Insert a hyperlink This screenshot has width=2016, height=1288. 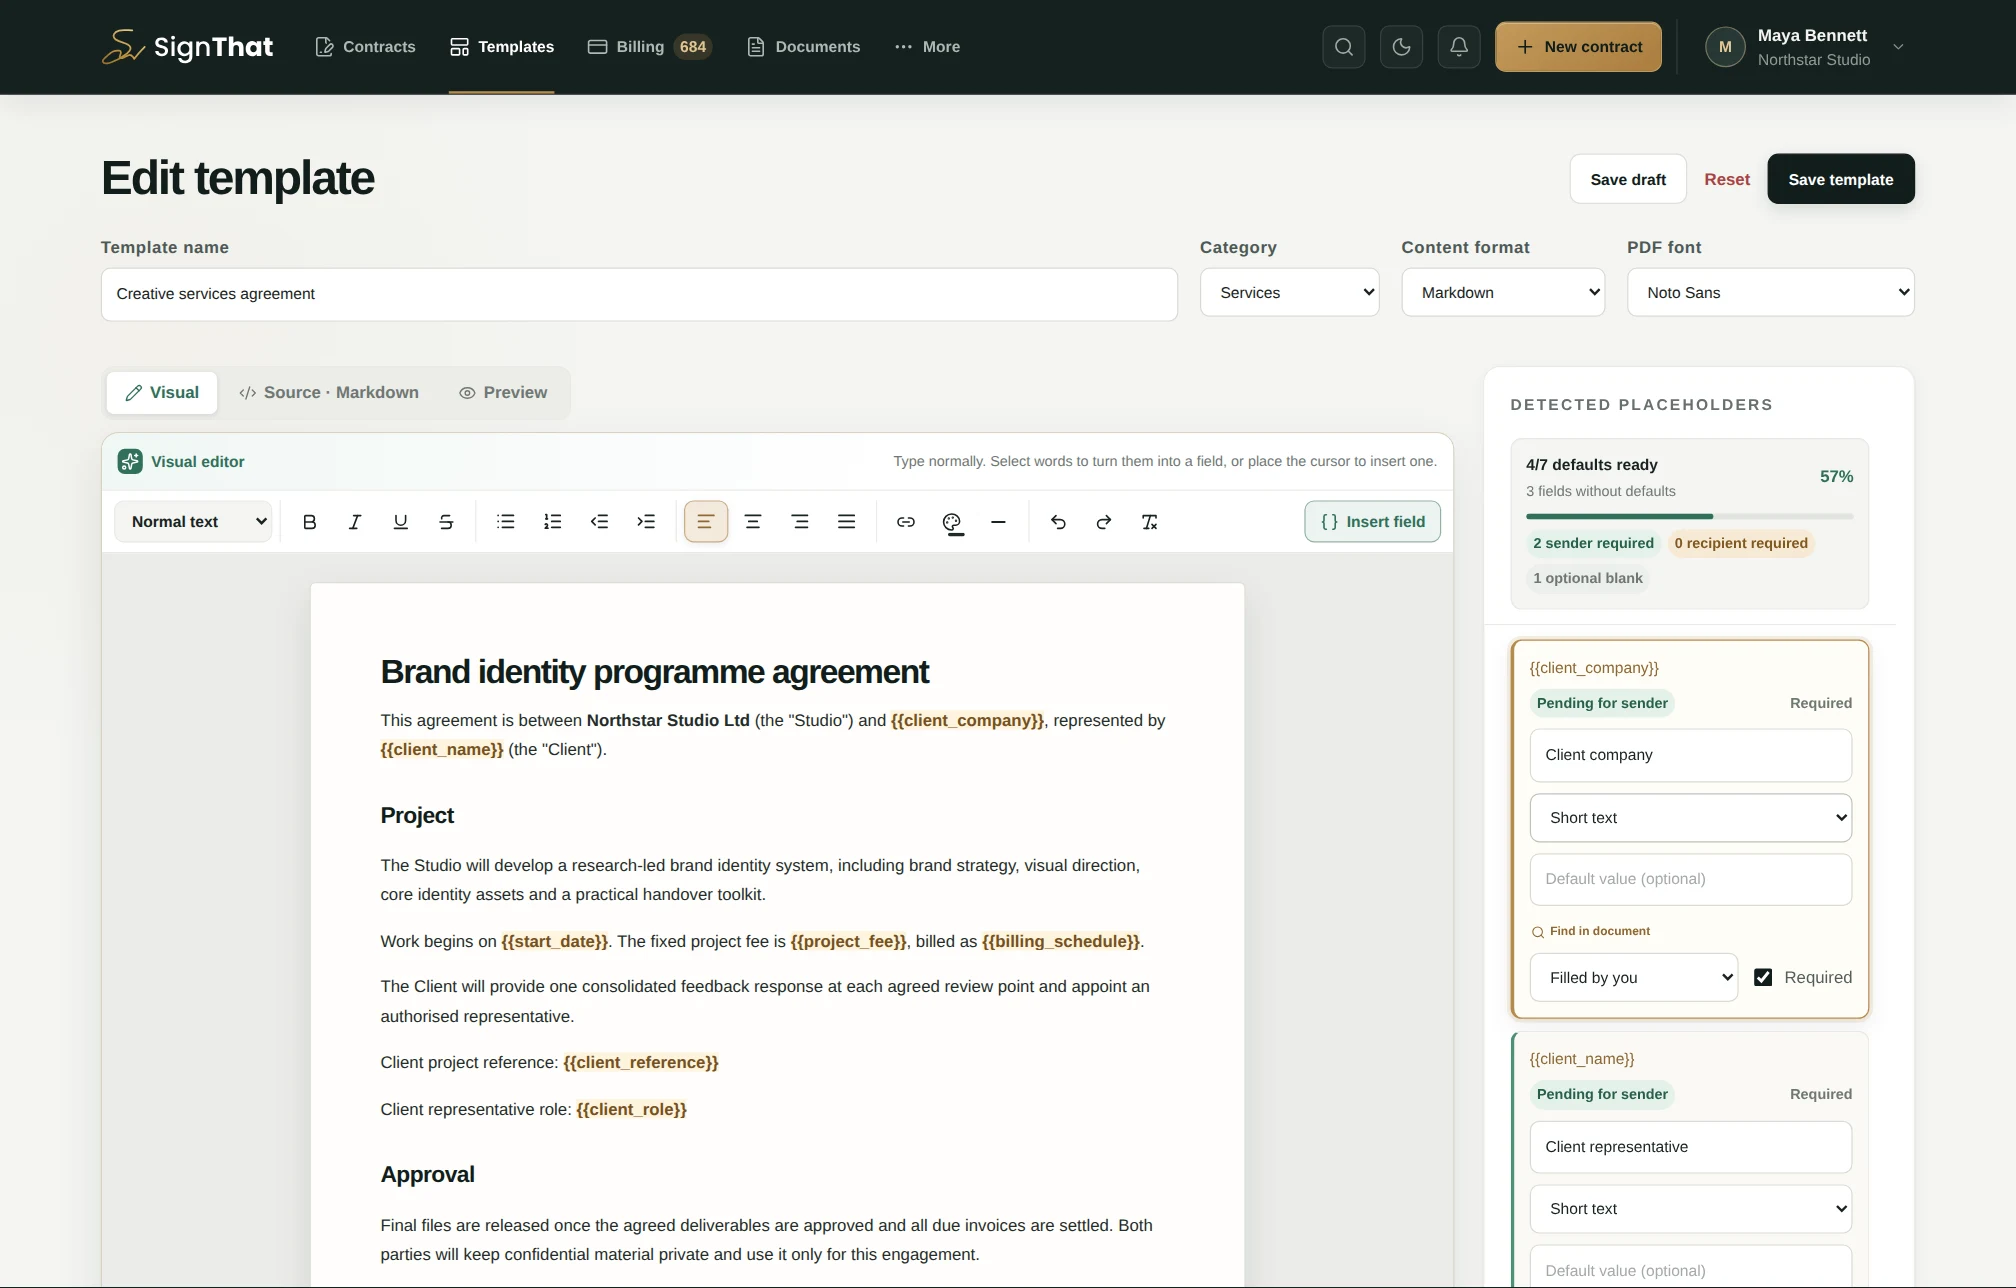906,522
